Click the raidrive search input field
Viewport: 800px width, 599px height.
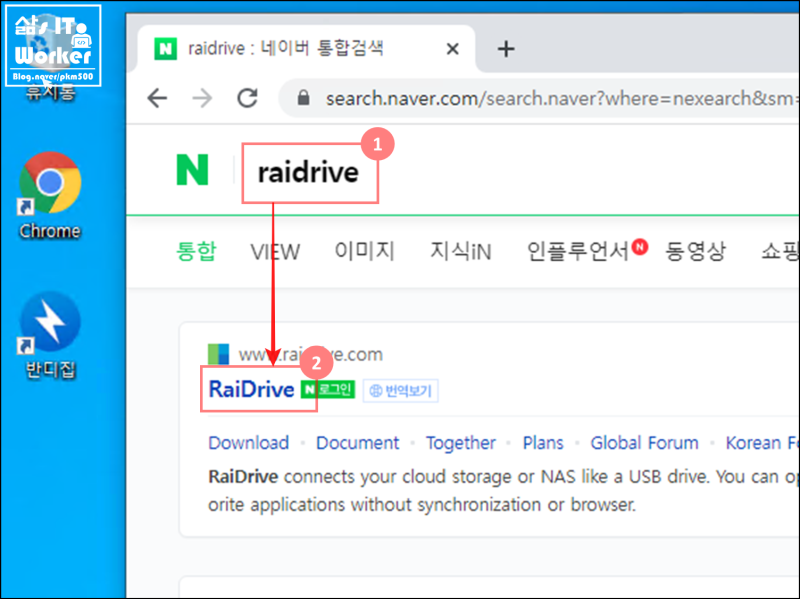pos(310,172)
